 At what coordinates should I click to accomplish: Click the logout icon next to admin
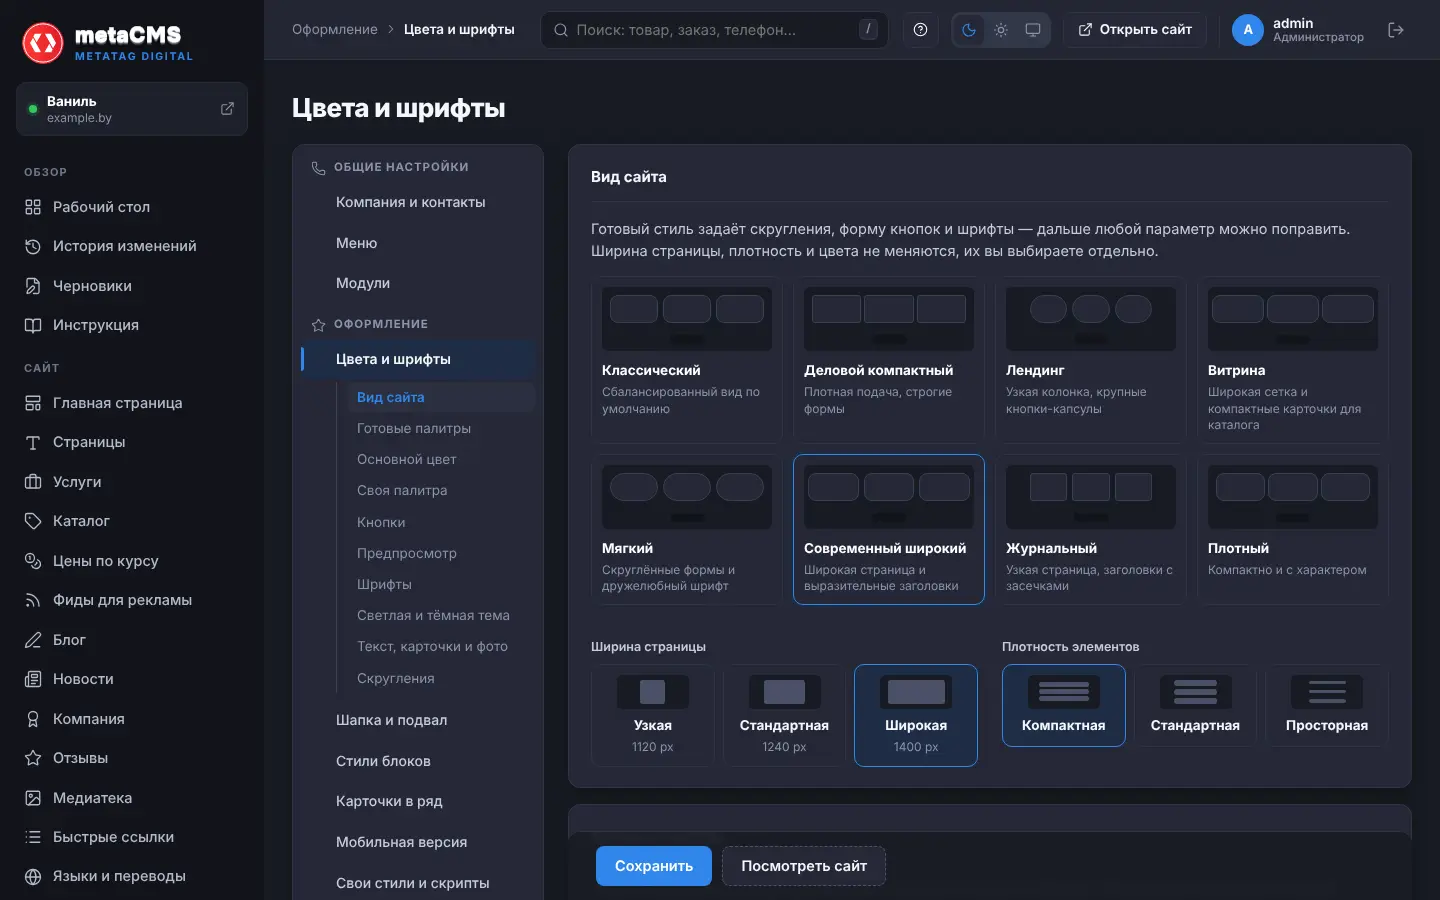pos(1396,30)
